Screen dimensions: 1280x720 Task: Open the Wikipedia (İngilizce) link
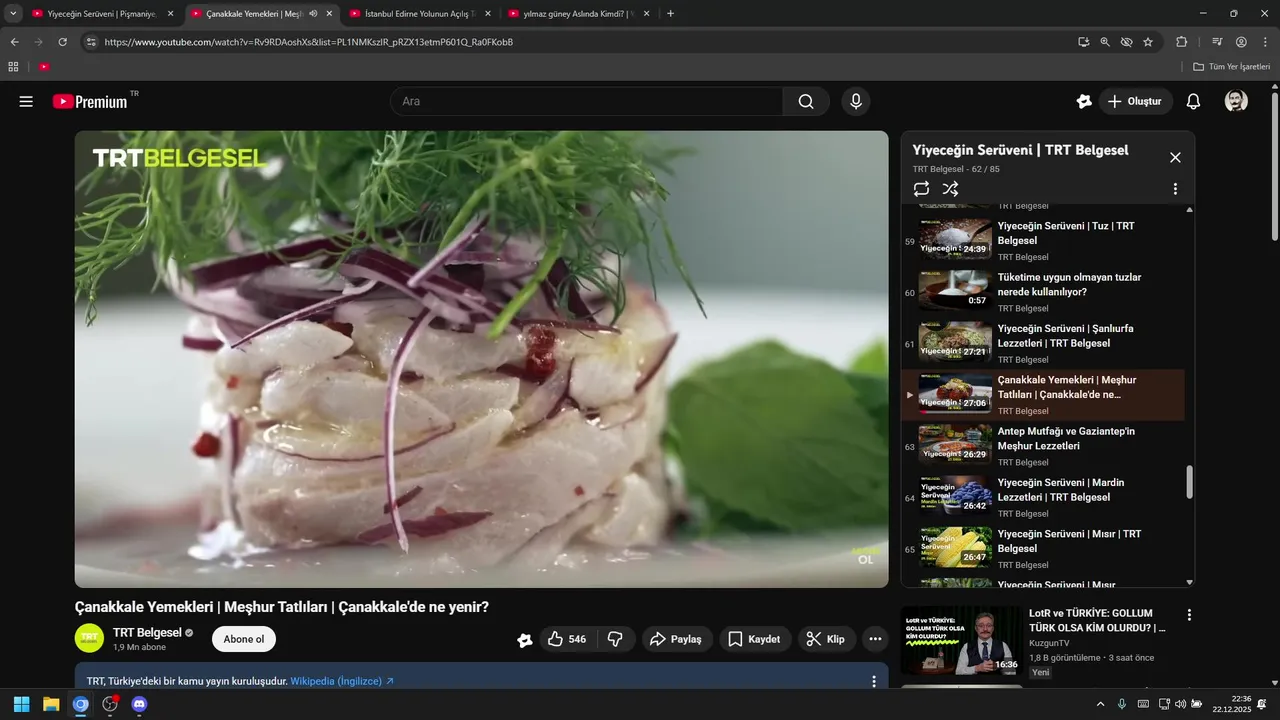pos(342,681)
